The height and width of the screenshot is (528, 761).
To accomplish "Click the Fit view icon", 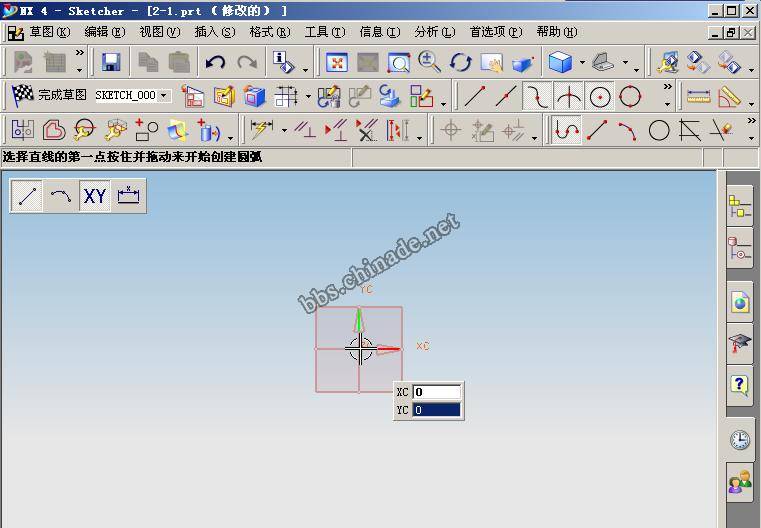I will [337, 62].
